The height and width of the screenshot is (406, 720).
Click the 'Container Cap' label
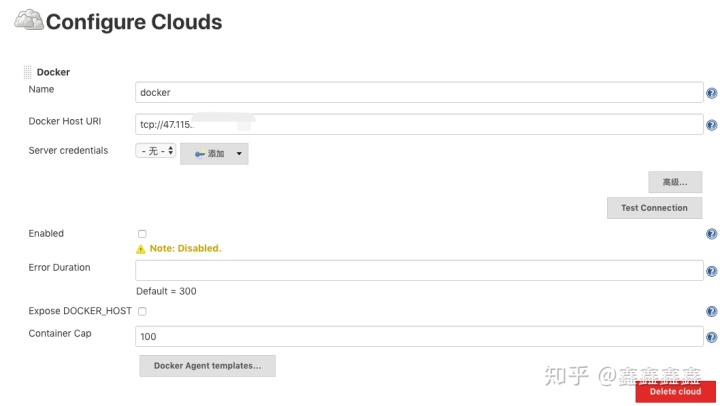[60, 333]
